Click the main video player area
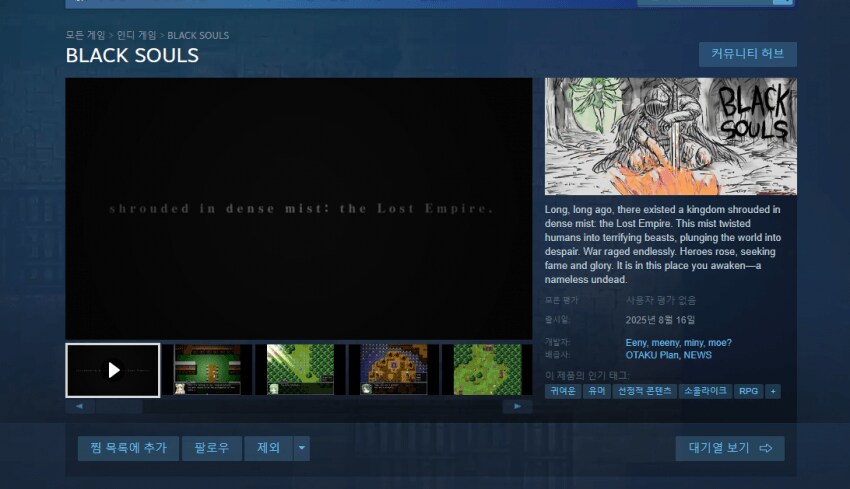Viewport: 850px width, 489px height. pos(299,209)
